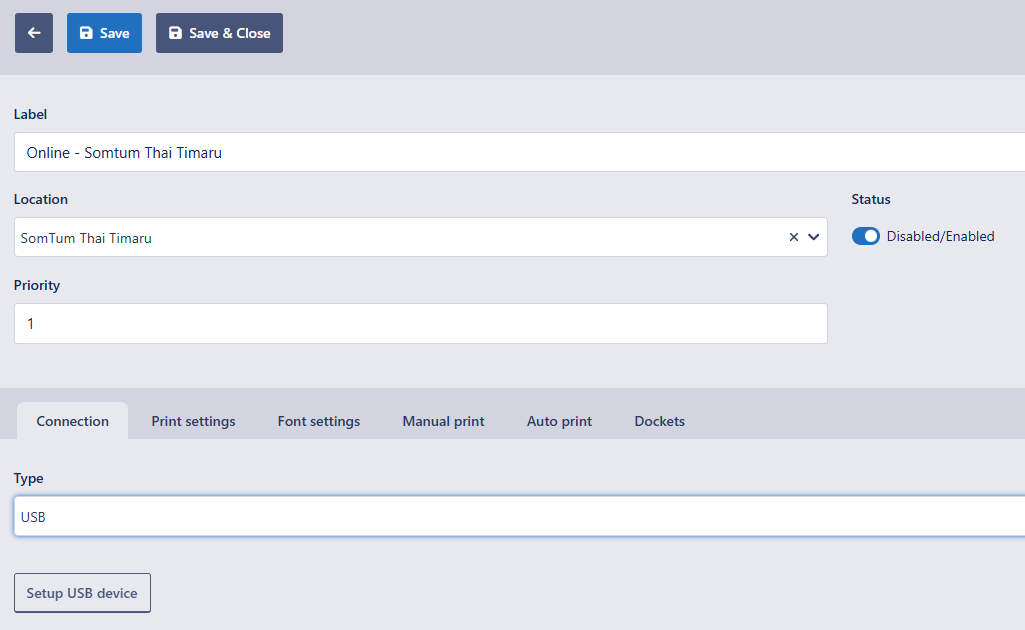The width and height of the screenshot is (1025, 630).
Task: Click the Setup USB device button
Action: 82,593
